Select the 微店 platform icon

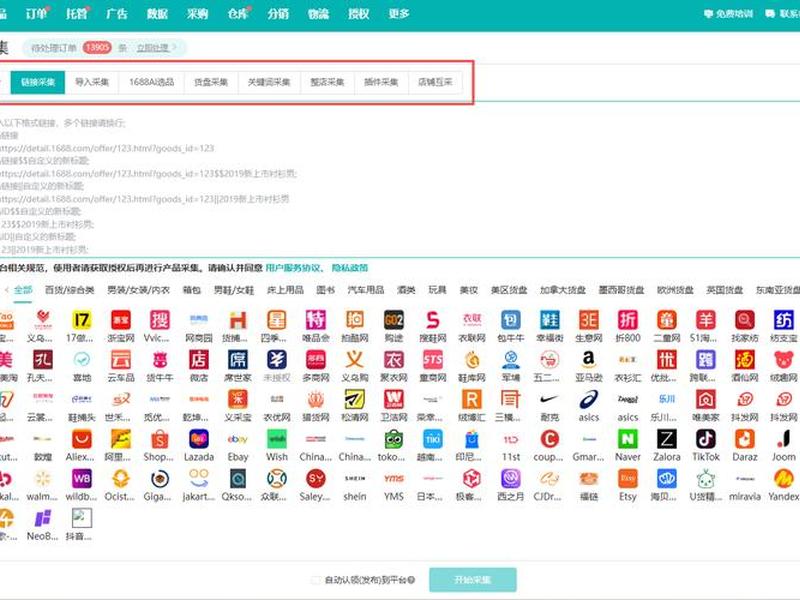pos(198,360)
